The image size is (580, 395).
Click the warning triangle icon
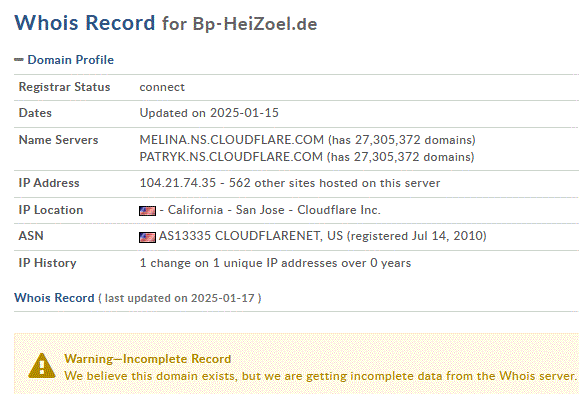point(42,366)
